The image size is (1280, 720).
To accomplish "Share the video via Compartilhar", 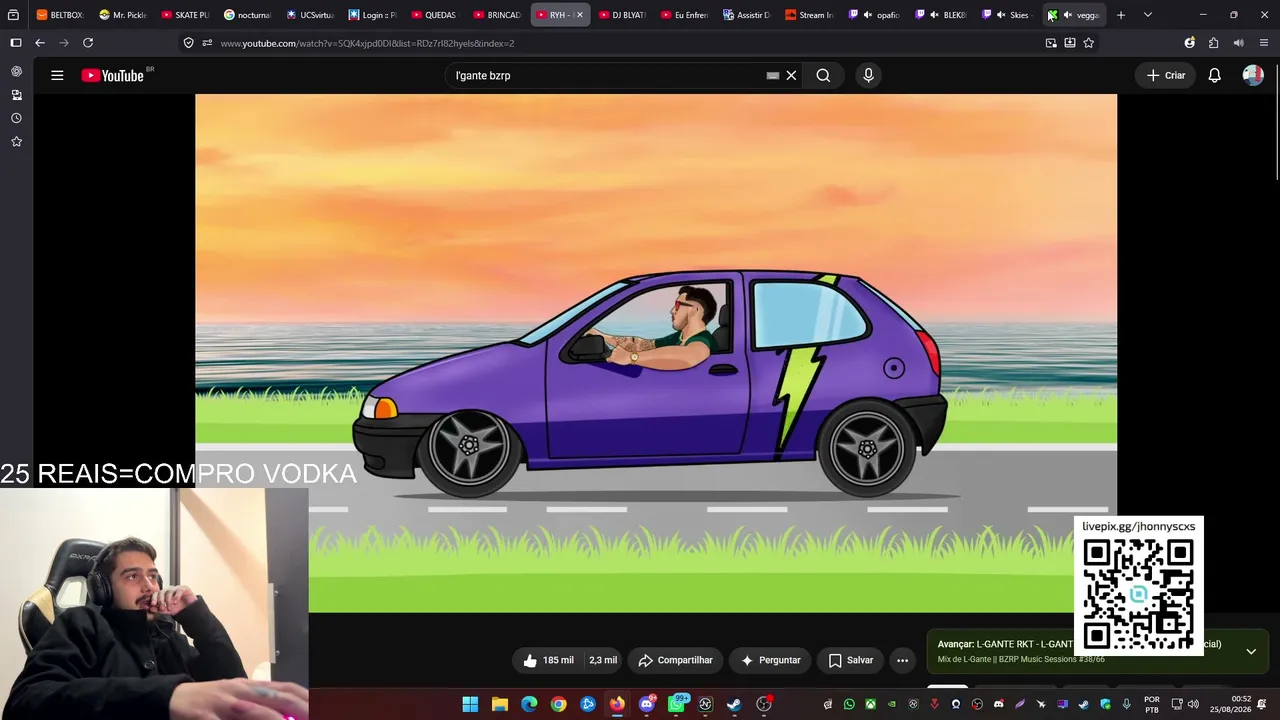I will (676, 660).
